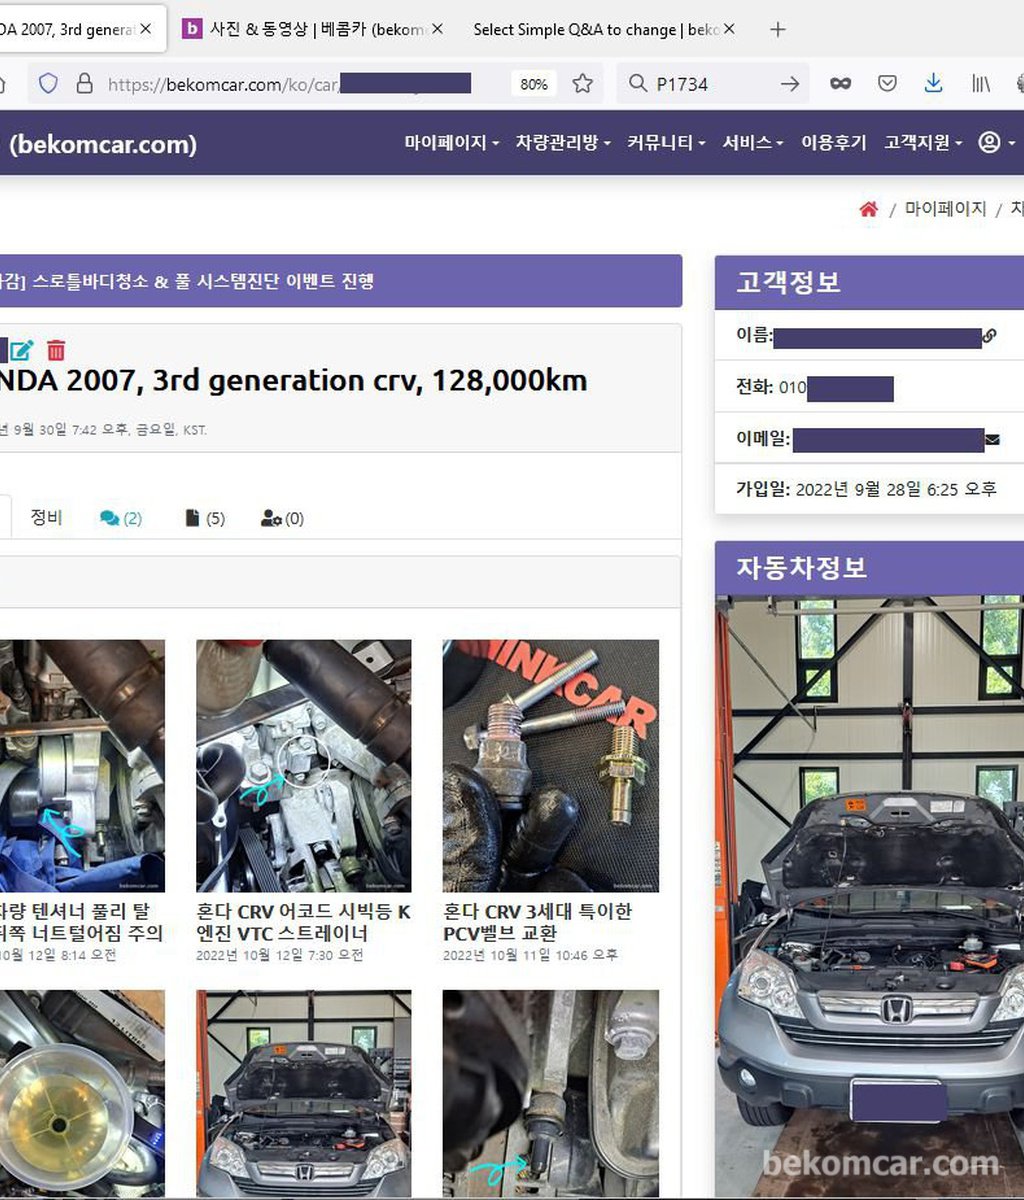Viewport: 1024px width, 1200px height.
Task: Close the Select Simple Q&A tab
Action: [x=729, y=29]
